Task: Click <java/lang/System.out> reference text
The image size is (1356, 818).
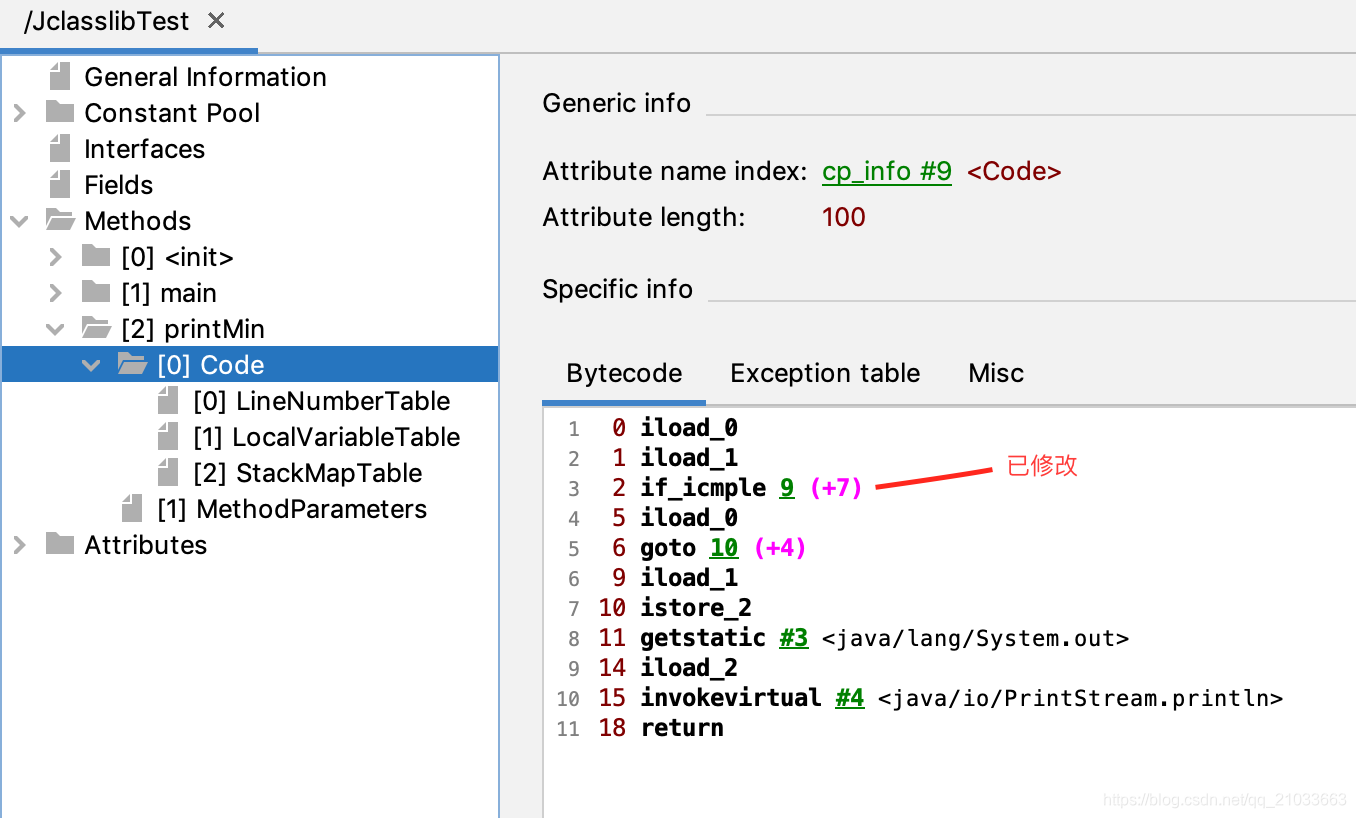Action: pos(975,638)
